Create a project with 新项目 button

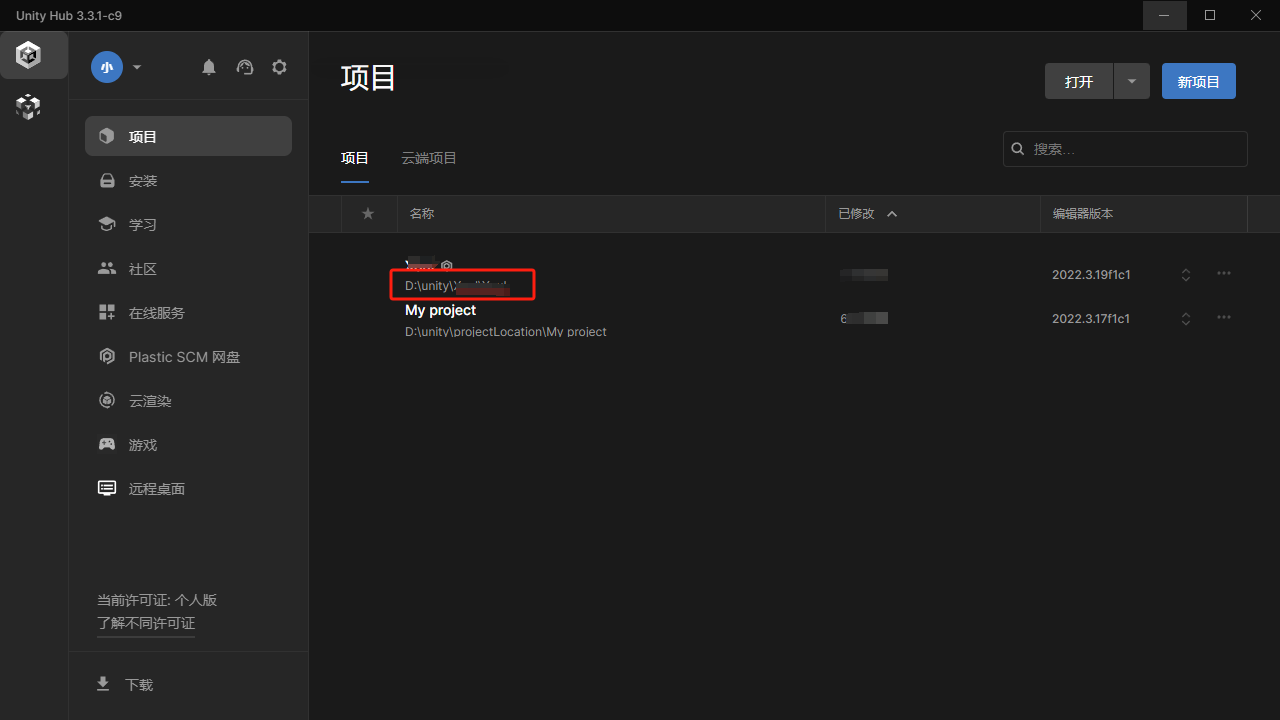coord(1199,82)
